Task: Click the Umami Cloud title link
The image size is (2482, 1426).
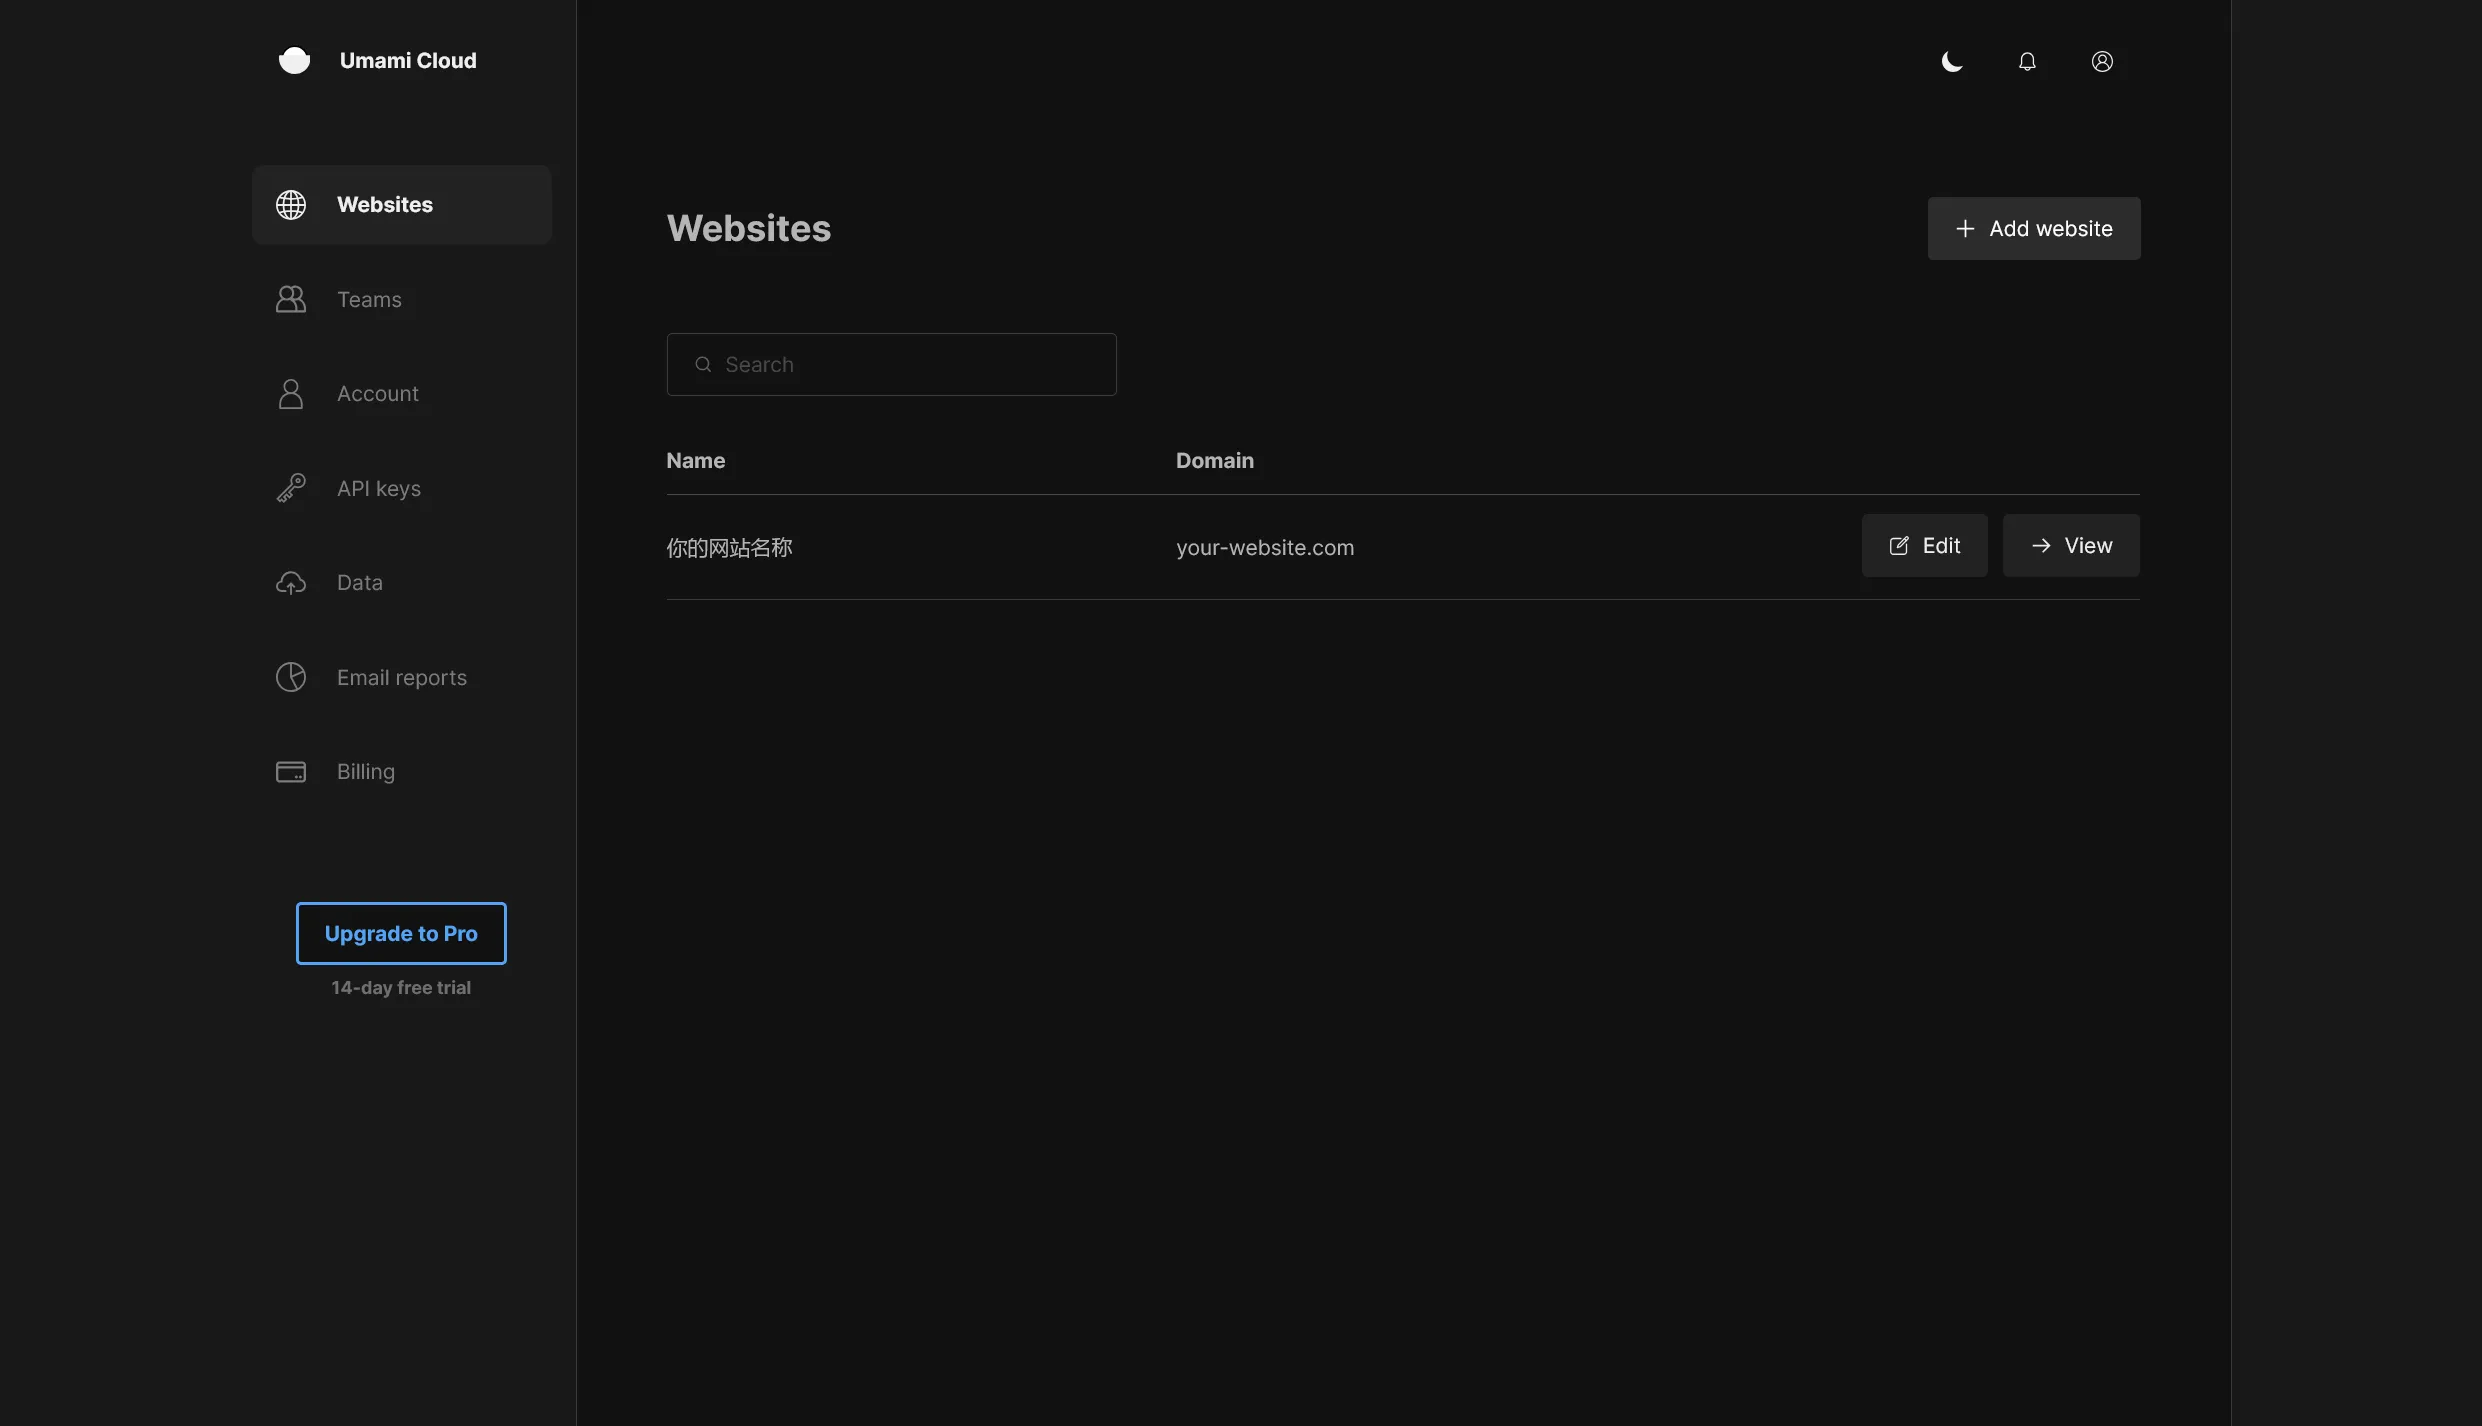Action: pyautogui.click(x=408, y=61)
